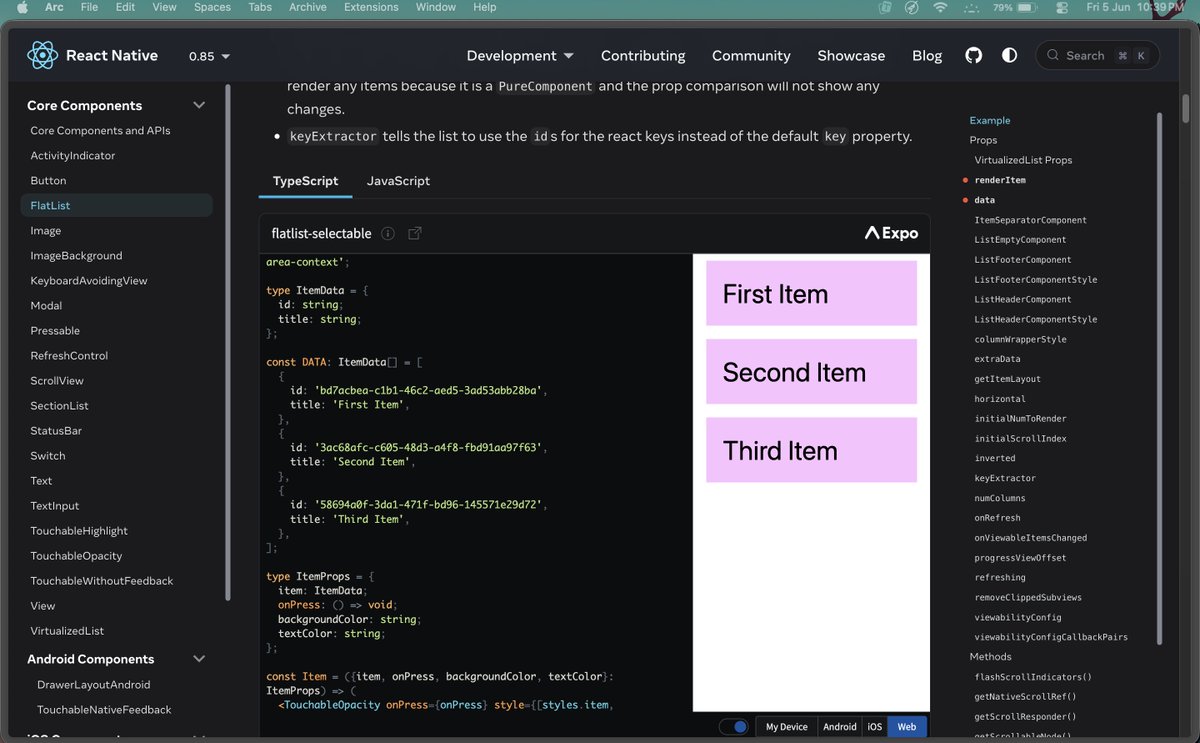The width and height of the screenshot is (1200, 743).
Task: Open the Extensions menu in the menu bar
Action: 371,7
